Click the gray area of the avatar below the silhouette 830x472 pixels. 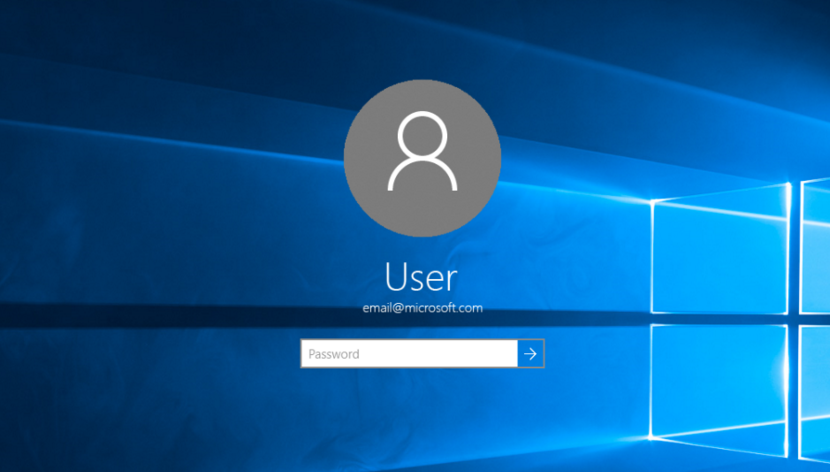(422, 214)
